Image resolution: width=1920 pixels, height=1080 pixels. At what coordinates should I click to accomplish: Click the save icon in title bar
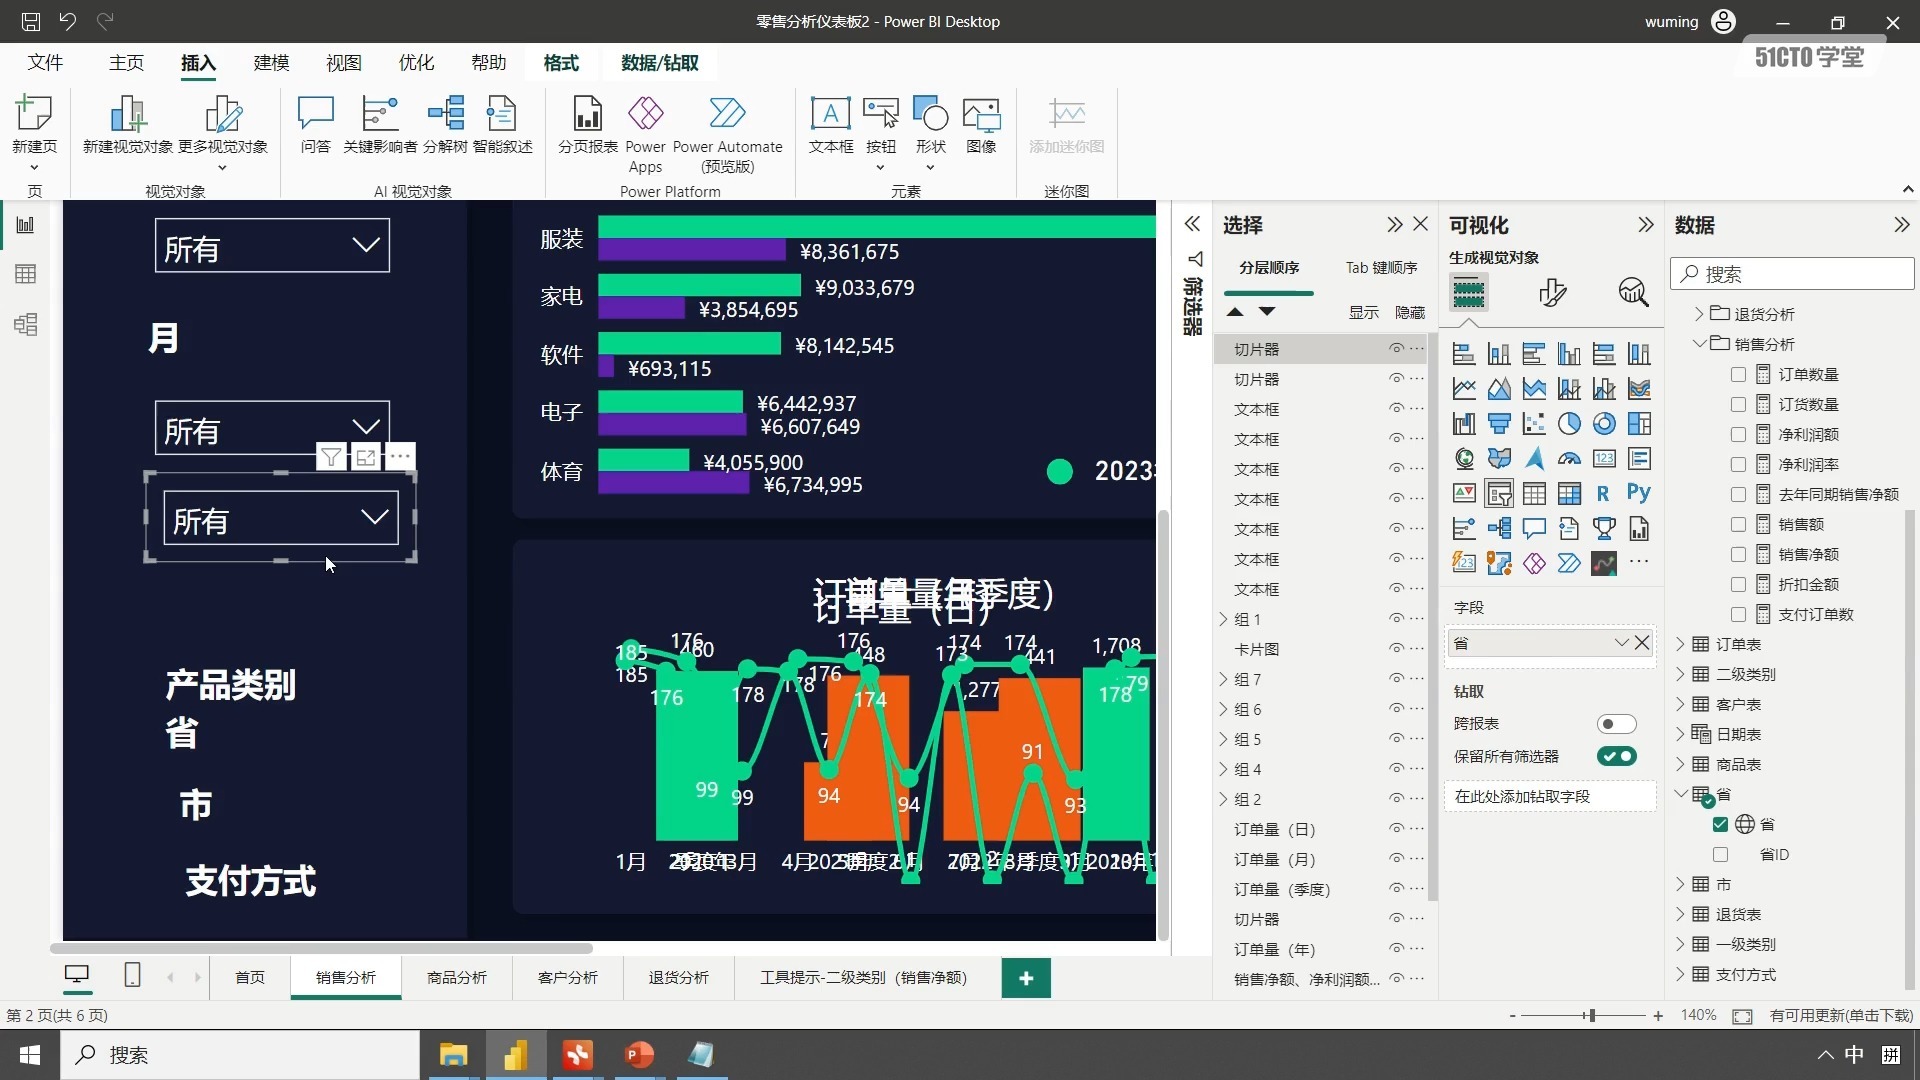[31, 21]
